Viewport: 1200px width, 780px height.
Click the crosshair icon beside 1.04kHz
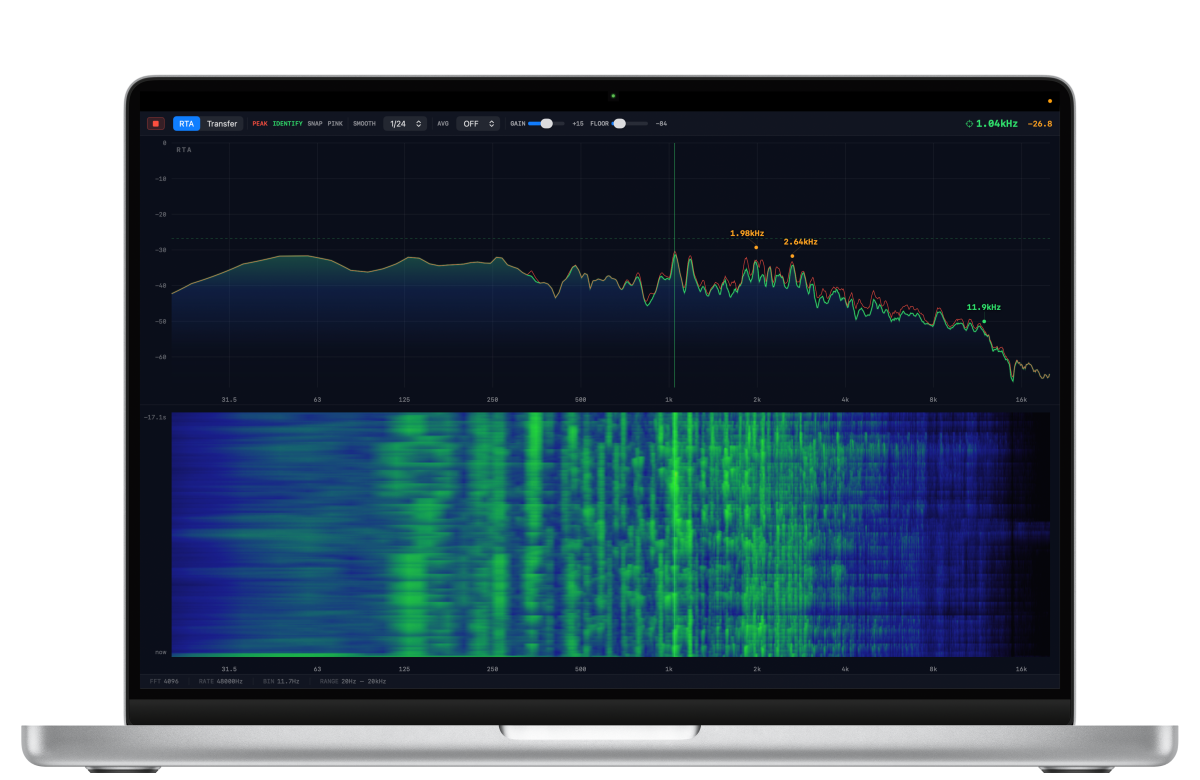(968, 124)
